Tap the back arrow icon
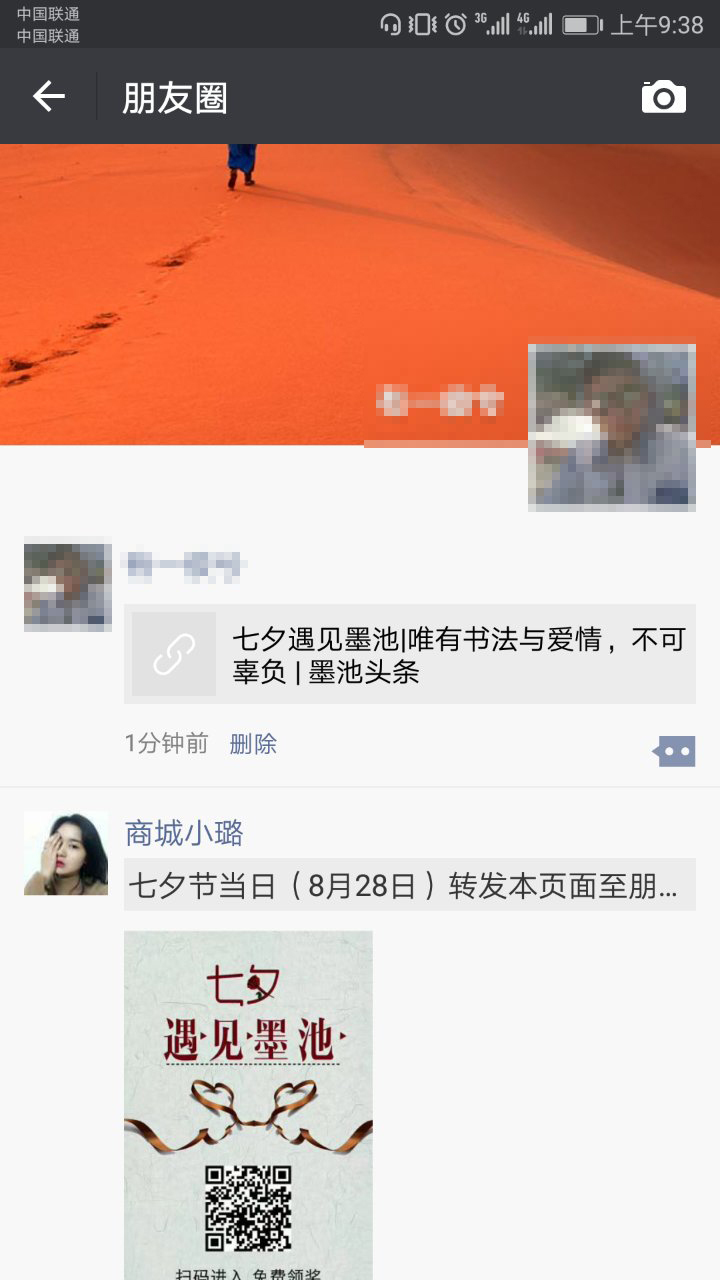The image size is (720, 1280). click(x=49, y=96)
